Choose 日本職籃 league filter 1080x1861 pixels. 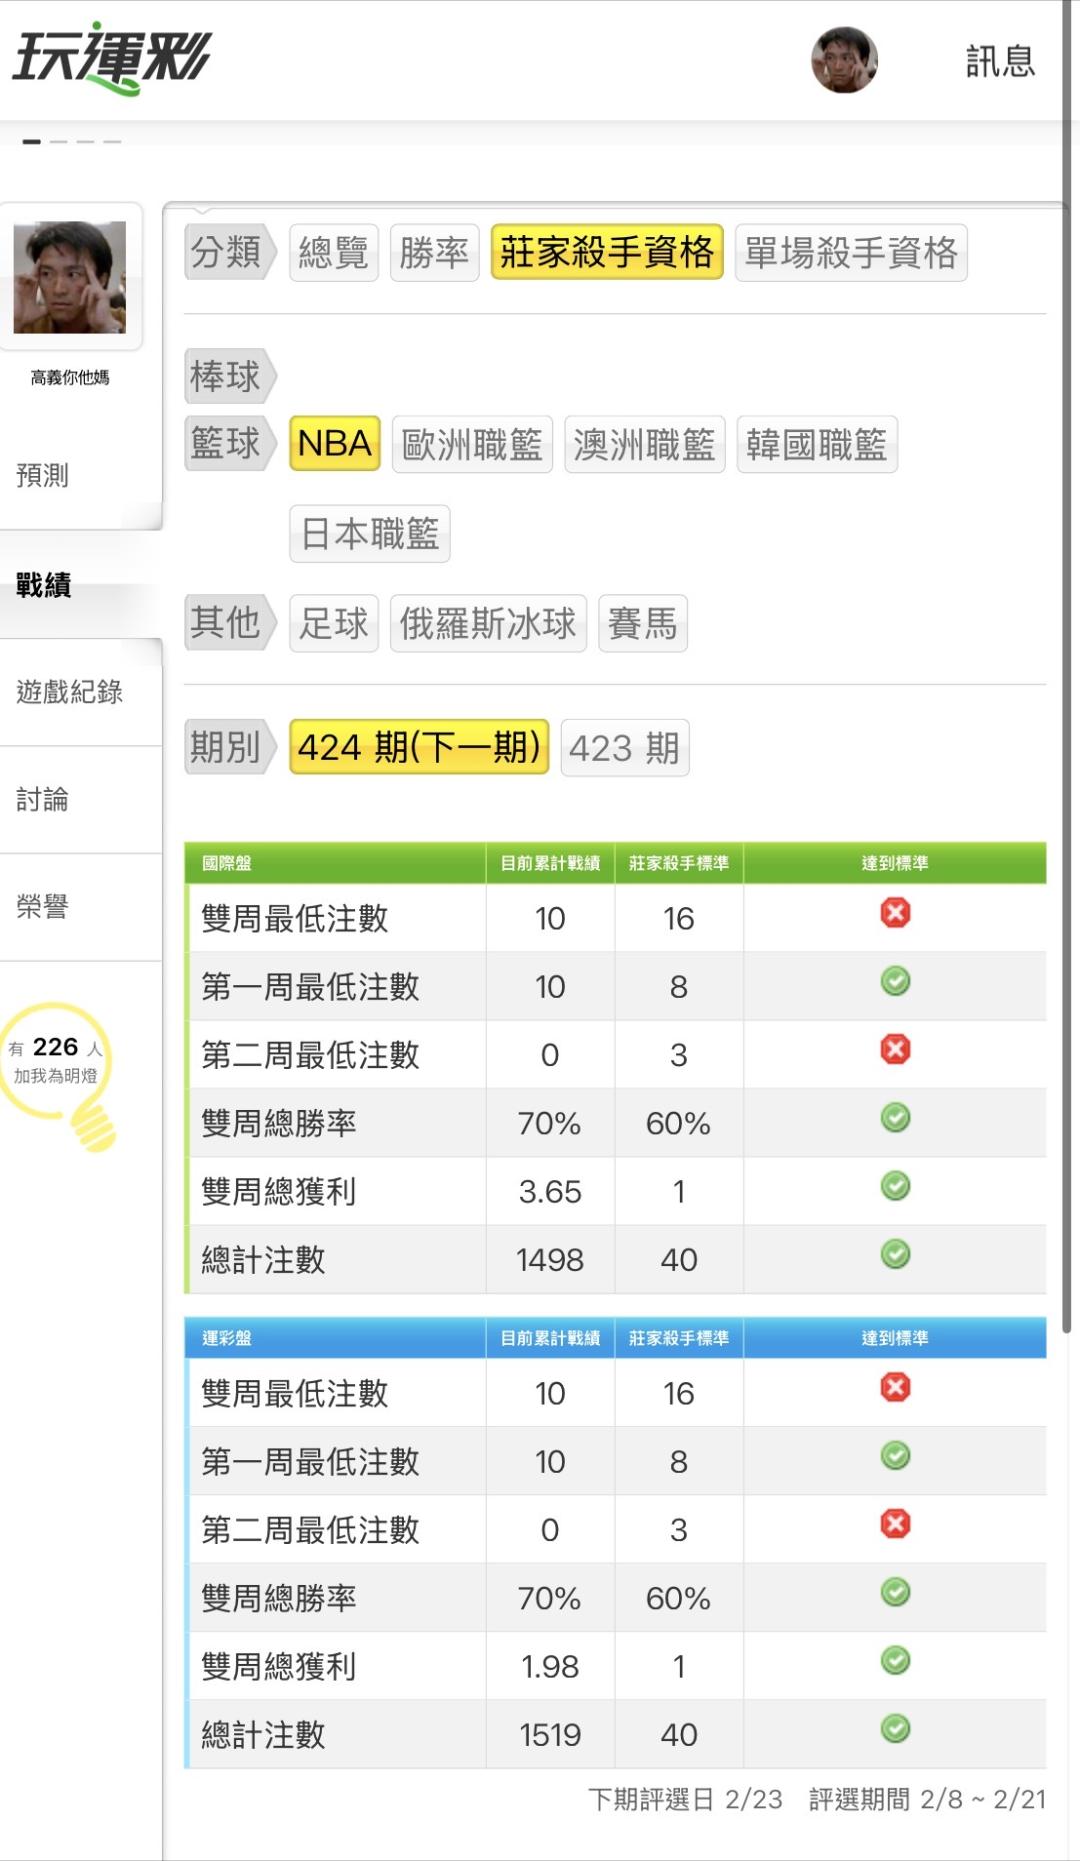(370, 534)
